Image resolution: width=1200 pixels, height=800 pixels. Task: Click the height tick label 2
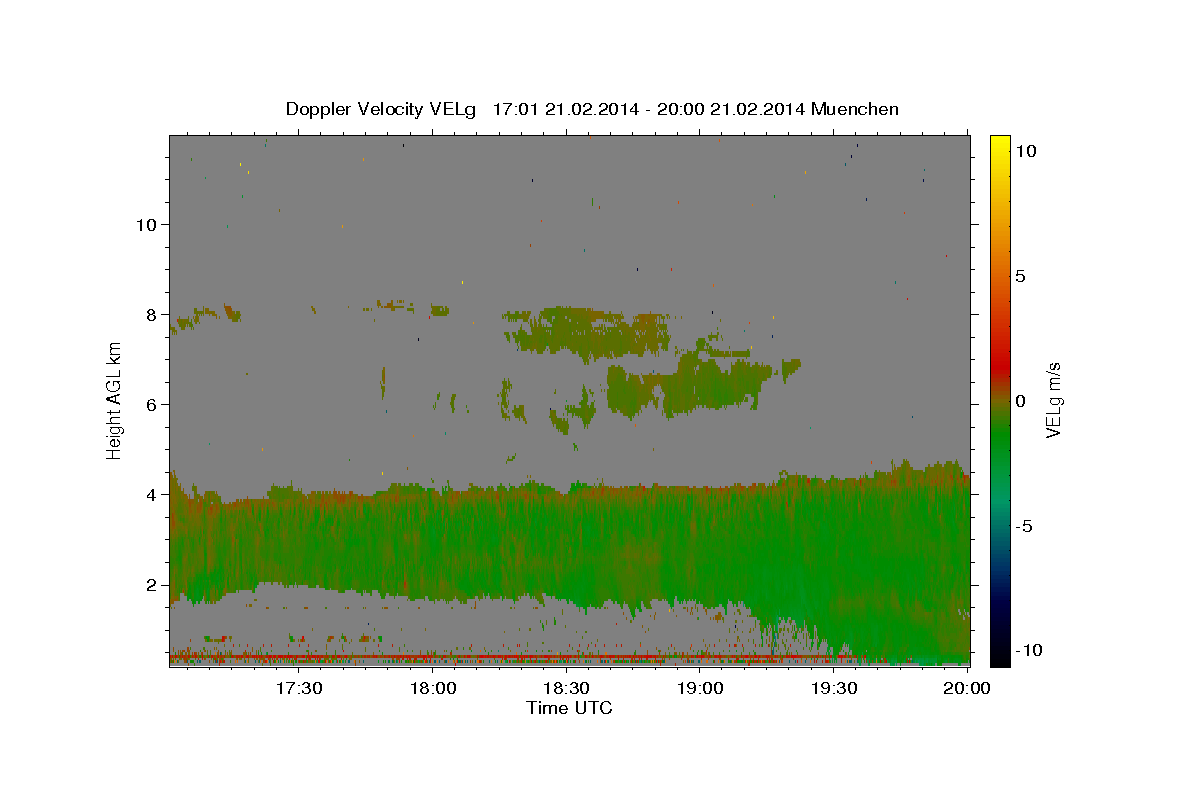(x=151, y=585)
